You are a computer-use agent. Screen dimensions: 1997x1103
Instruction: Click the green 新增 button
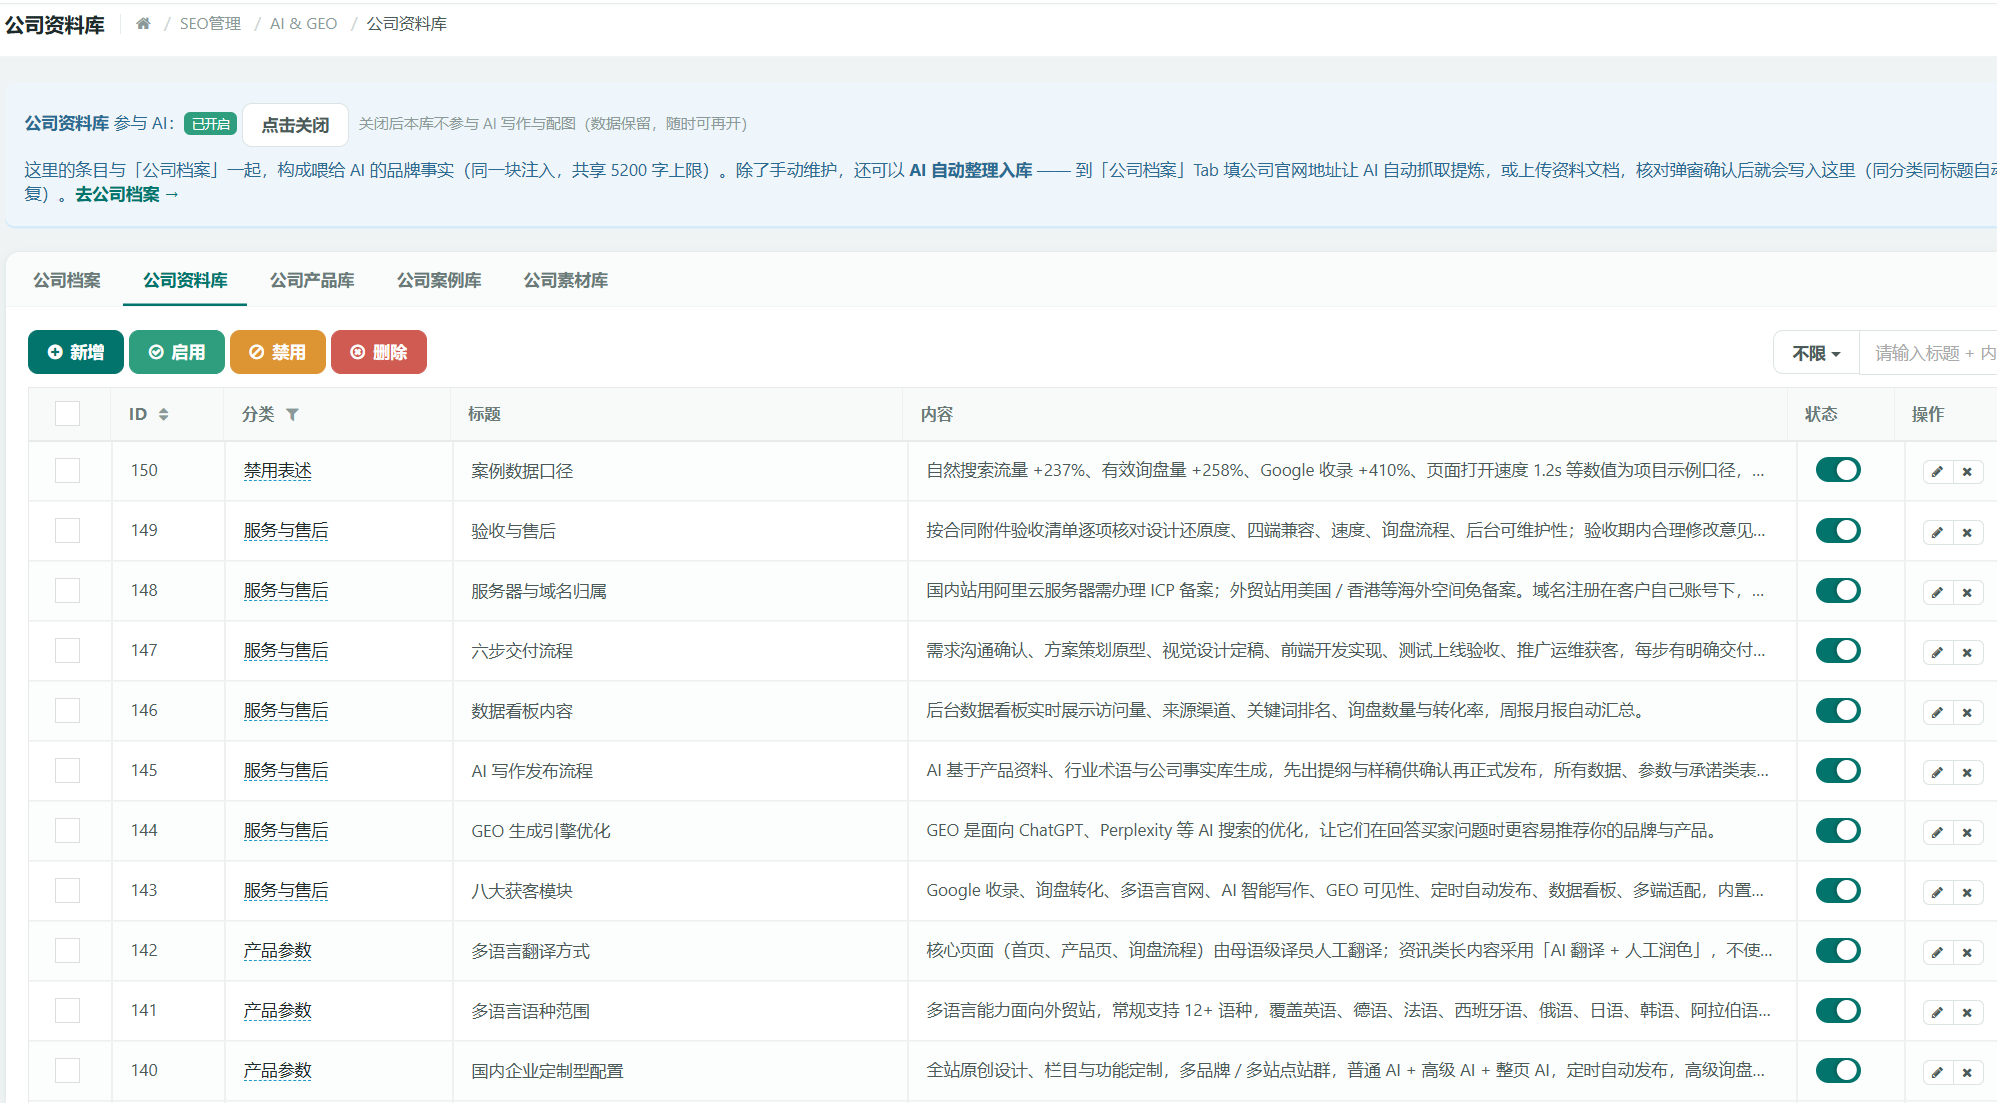[76, 352]
